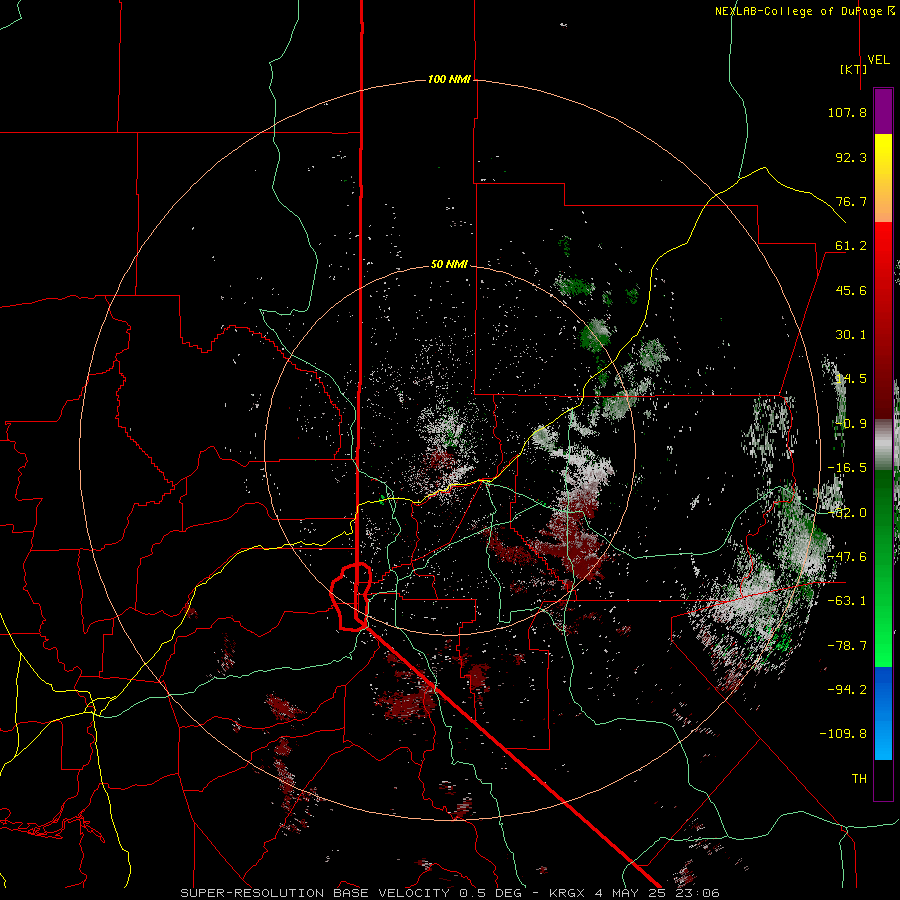Pick the gray near-zero segment of the color bar

883,445
